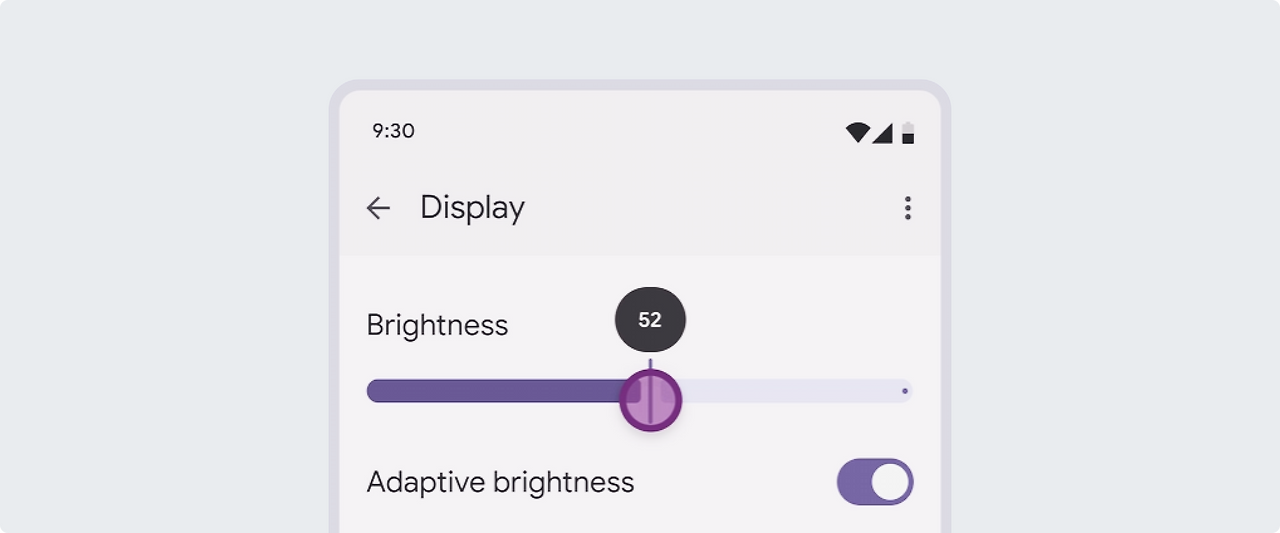Viewport: 1280px width, 533px height.
Task: Click empty app bar space right of Display title
Action: 710,208
